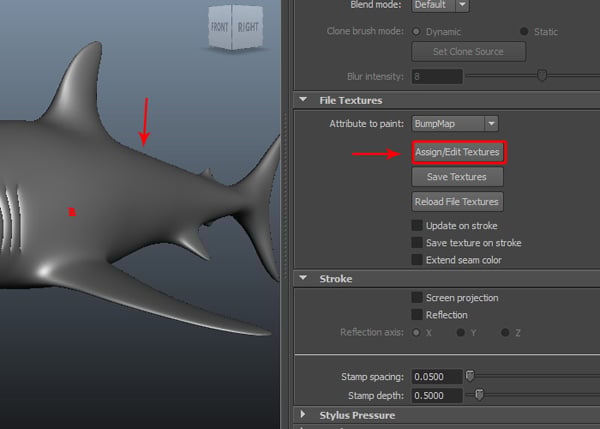Click the Assign/Edit Textures button
The height and width of the screenshot is (429, 600).
pos(459,152)
